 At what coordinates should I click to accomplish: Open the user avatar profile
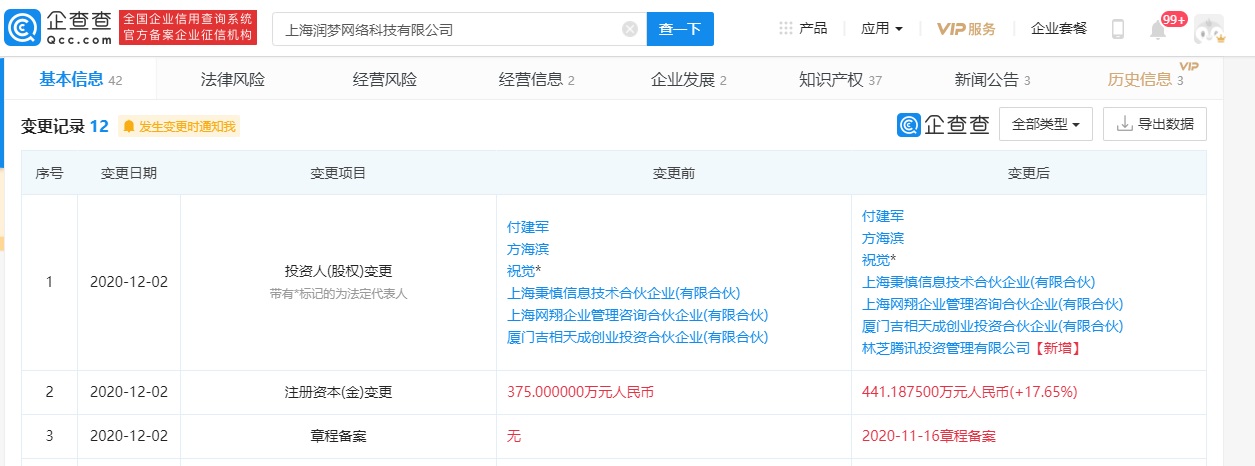pos(1209,29)
